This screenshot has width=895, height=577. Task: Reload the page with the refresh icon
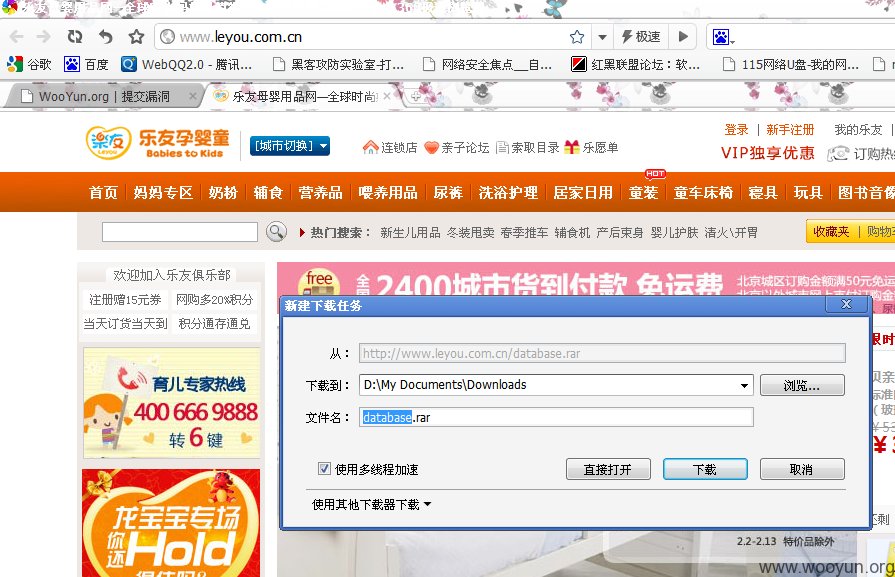coord(75,37)
